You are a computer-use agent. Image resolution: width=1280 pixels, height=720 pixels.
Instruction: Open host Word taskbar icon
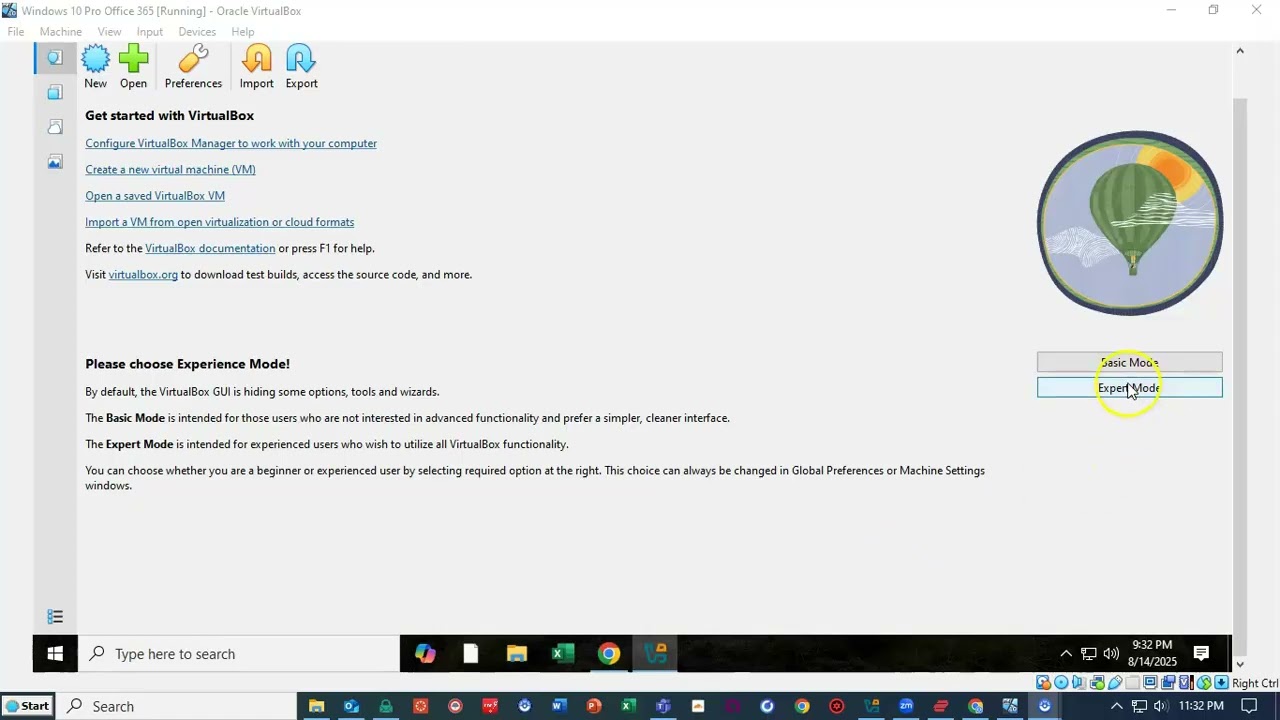pyautogui.click(x=559, y=706)
